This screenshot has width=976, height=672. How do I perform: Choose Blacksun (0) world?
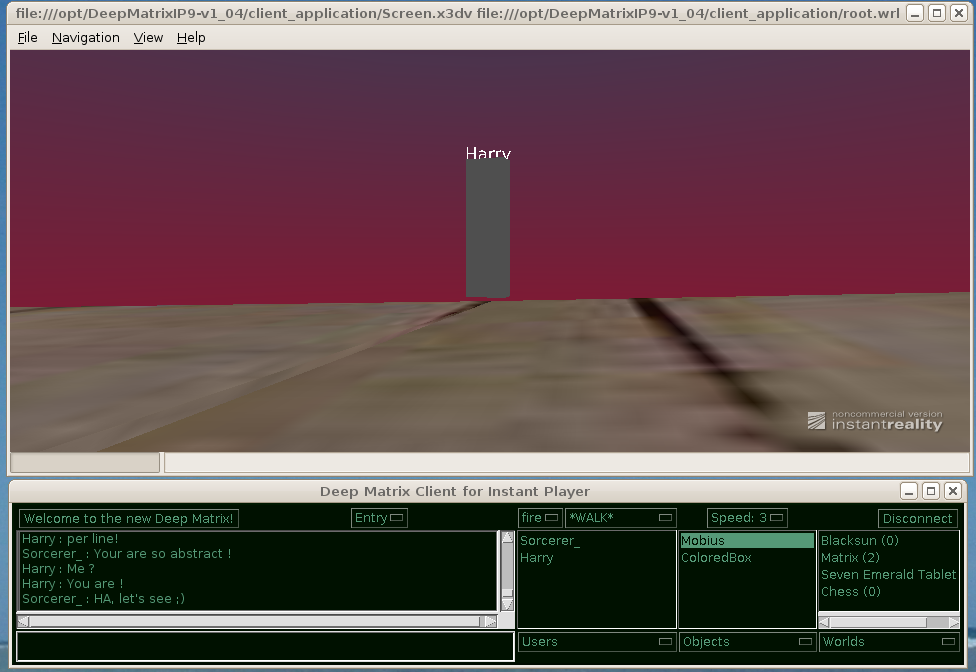[859, 541]
